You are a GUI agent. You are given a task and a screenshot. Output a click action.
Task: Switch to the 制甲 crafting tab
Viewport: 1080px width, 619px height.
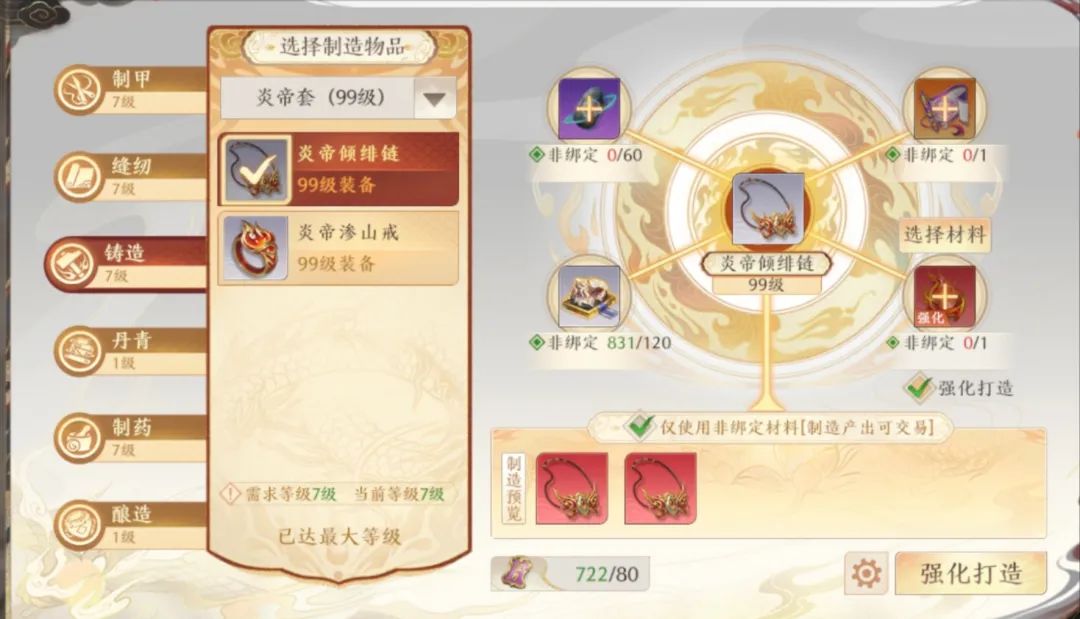pos(131,89)
